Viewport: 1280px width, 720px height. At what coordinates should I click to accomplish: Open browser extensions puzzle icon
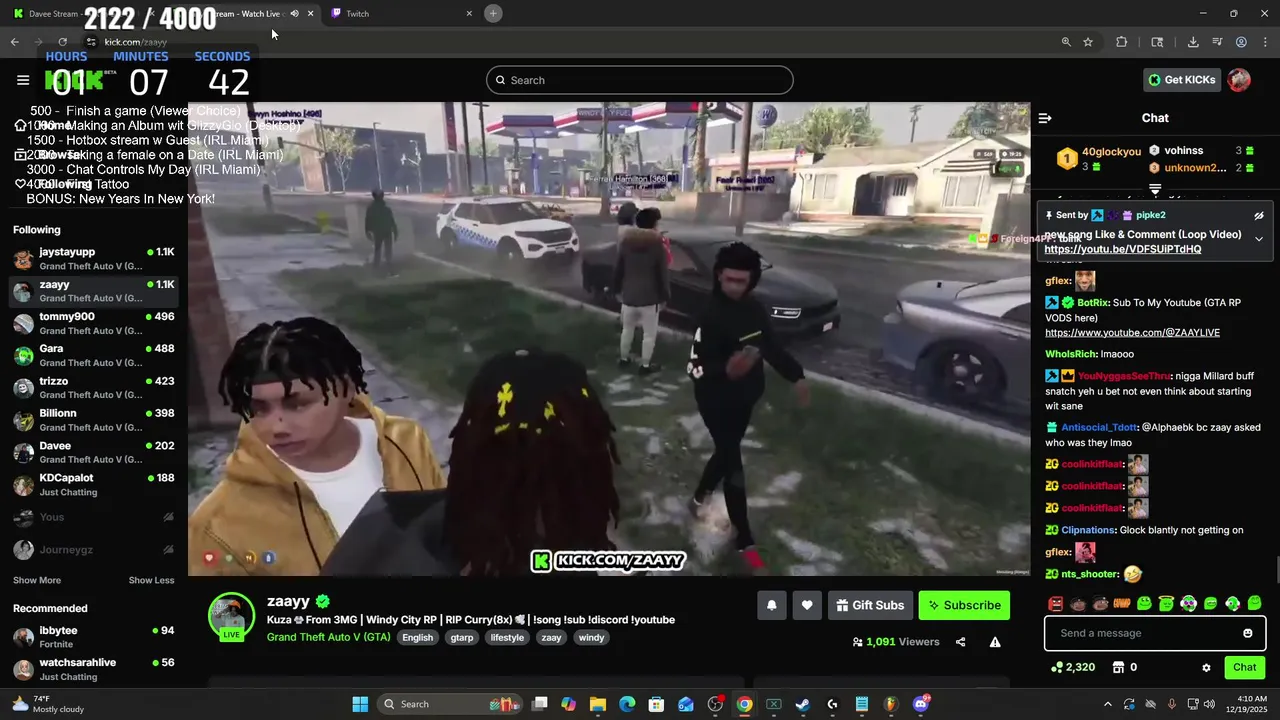[x=1121, y=42]
